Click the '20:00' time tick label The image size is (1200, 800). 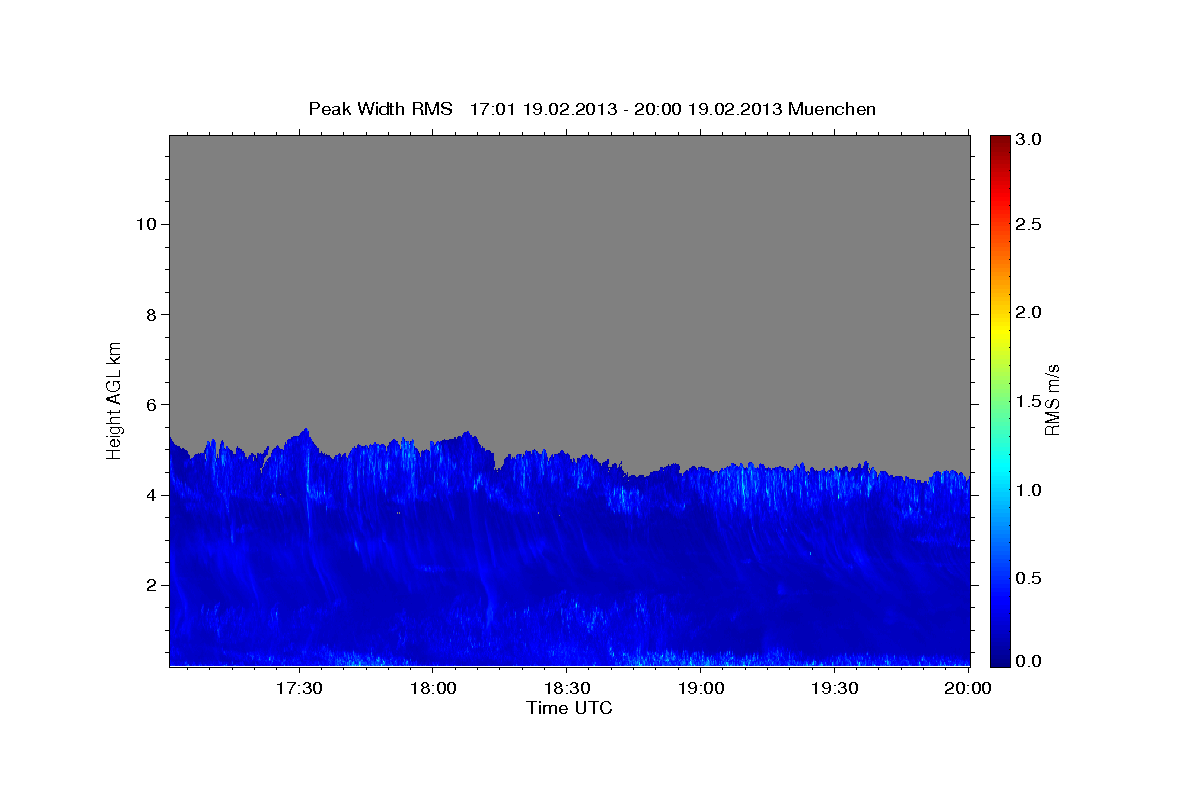coord(967,689)
